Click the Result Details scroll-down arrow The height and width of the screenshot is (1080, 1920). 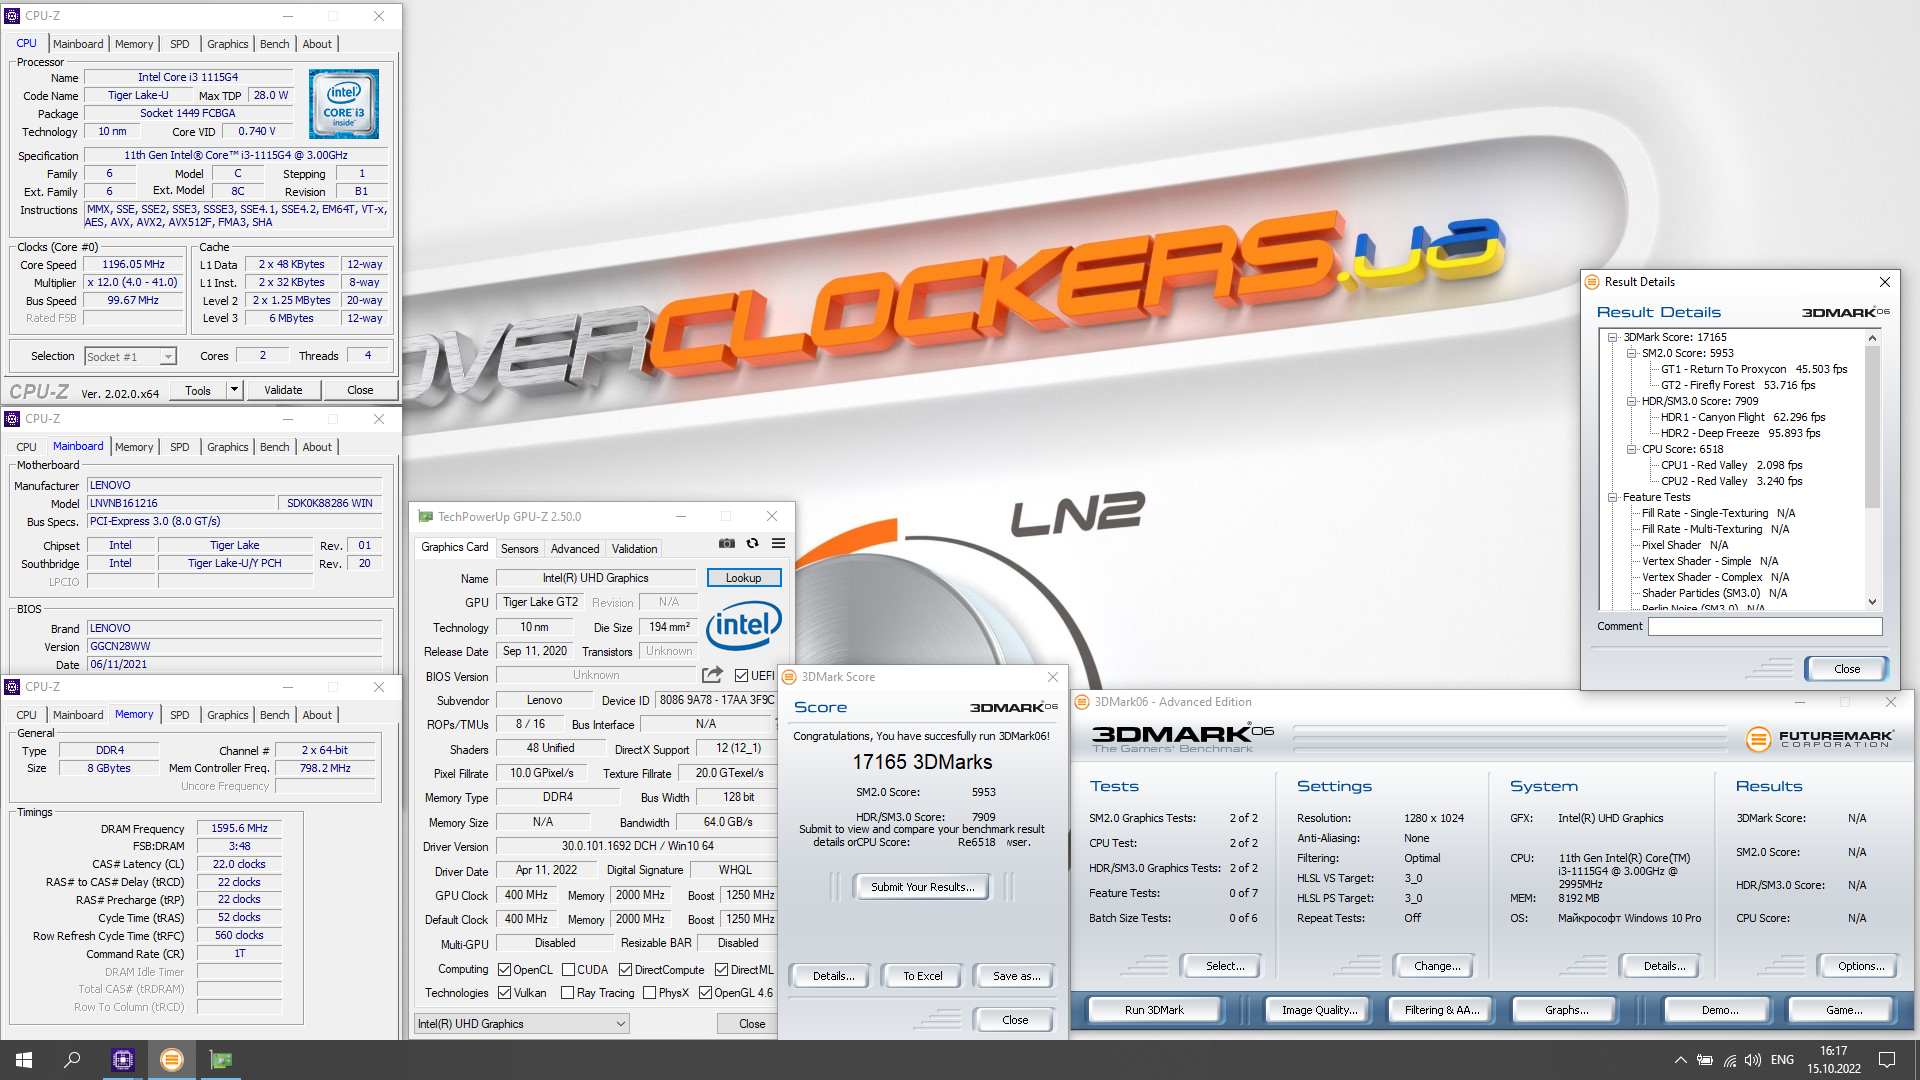(x=1872, y=602)
